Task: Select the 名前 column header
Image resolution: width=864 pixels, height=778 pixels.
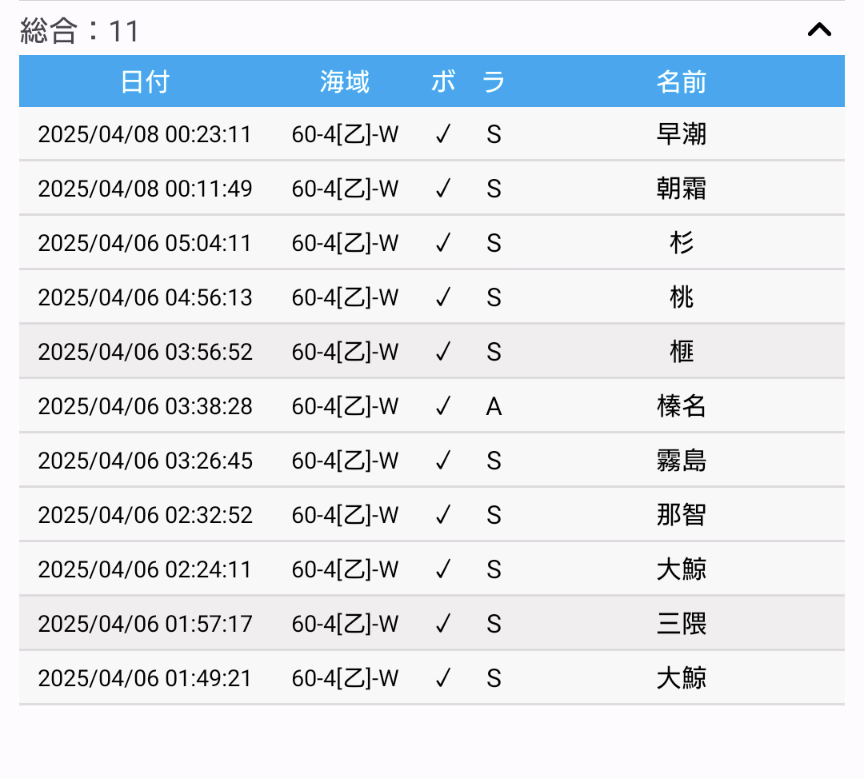Action: tap(681, 82)
